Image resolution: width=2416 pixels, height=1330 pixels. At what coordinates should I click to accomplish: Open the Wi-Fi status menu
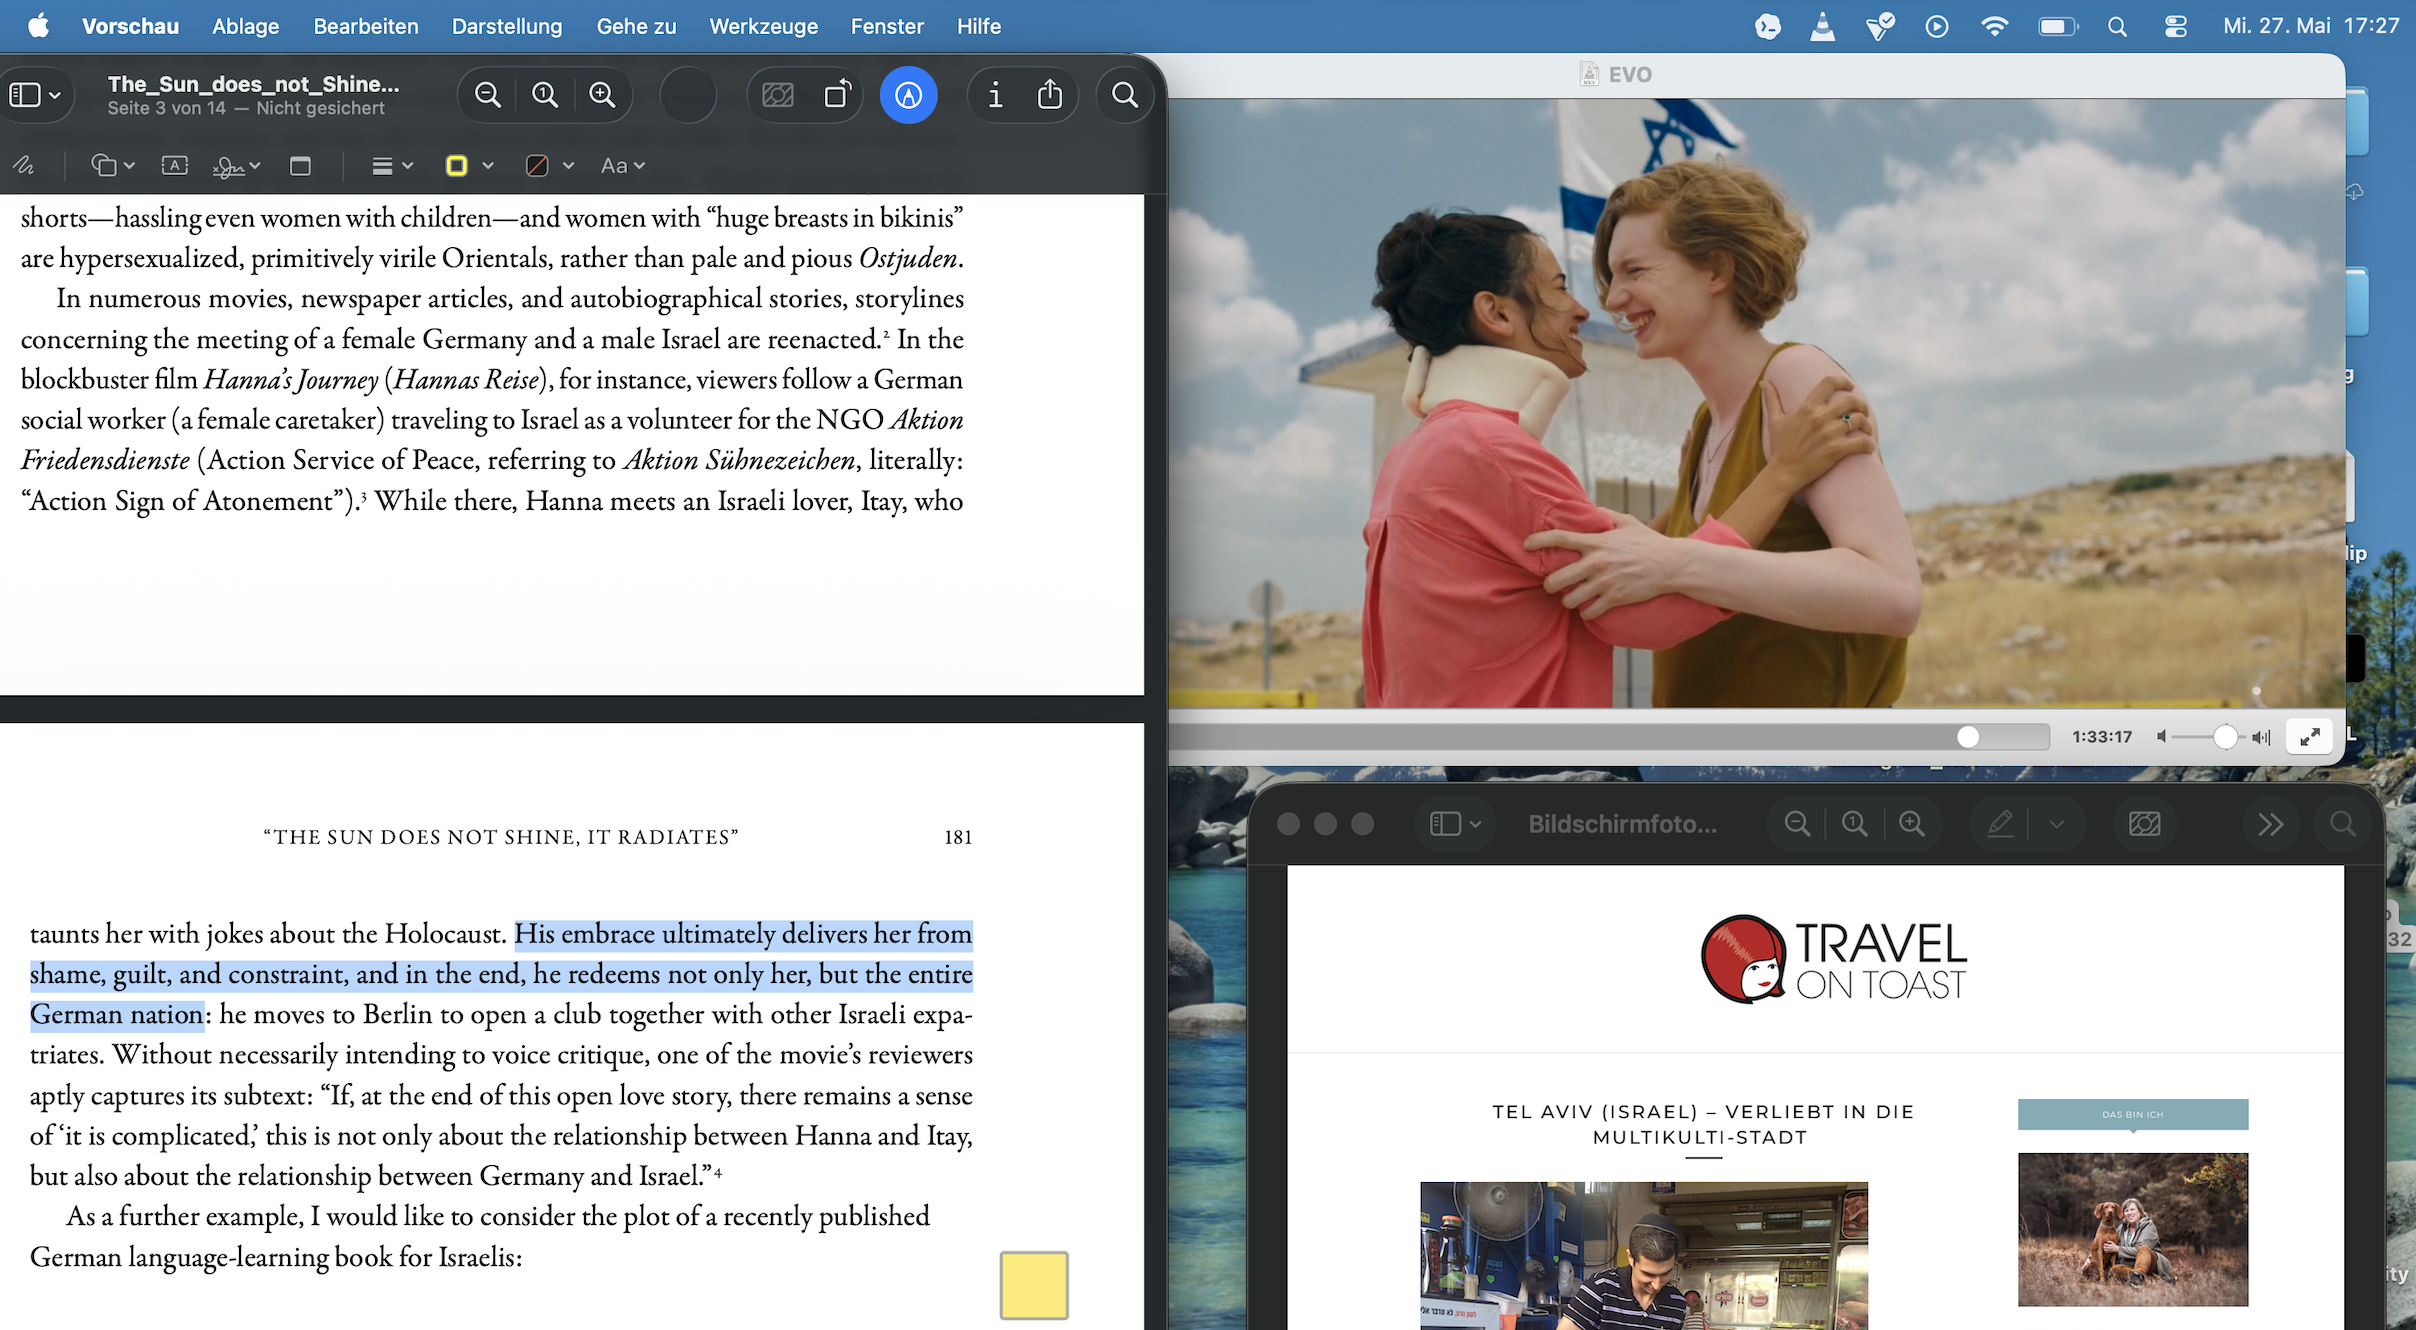(x=1994, y=26)
